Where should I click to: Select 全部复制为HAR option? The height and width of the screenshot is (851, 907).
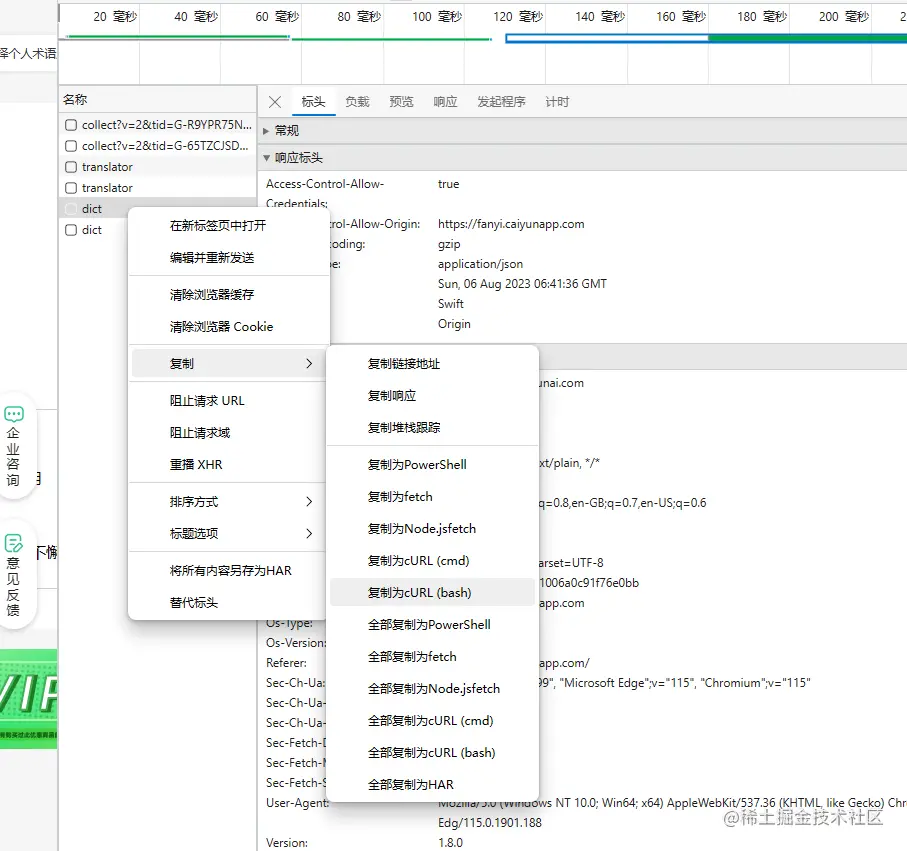pyautogui.click(x=432, y=784)
